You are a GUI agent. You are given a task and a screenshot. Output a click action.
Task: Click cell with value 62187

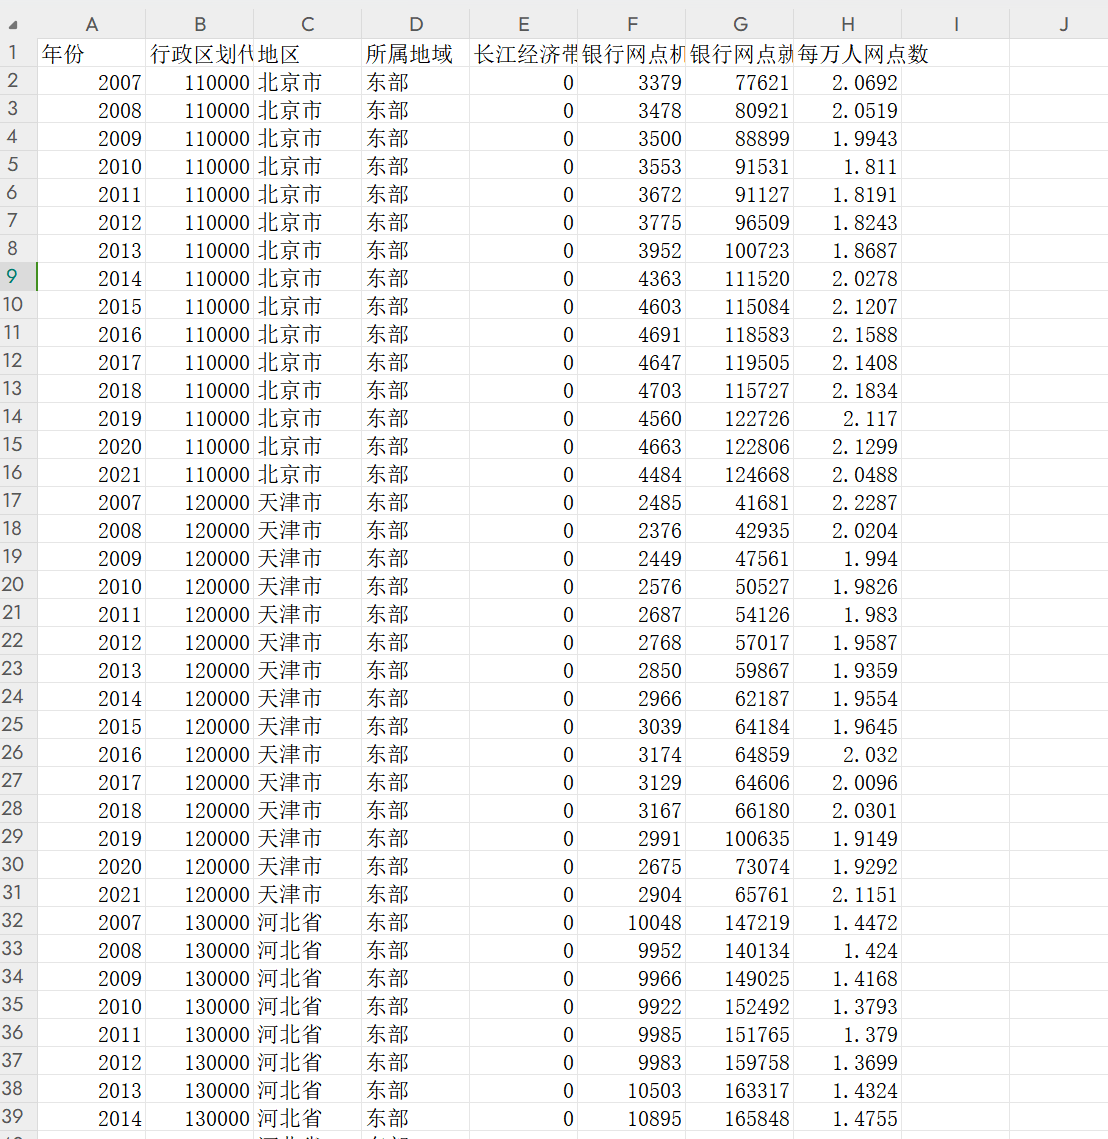click(740, 698)
